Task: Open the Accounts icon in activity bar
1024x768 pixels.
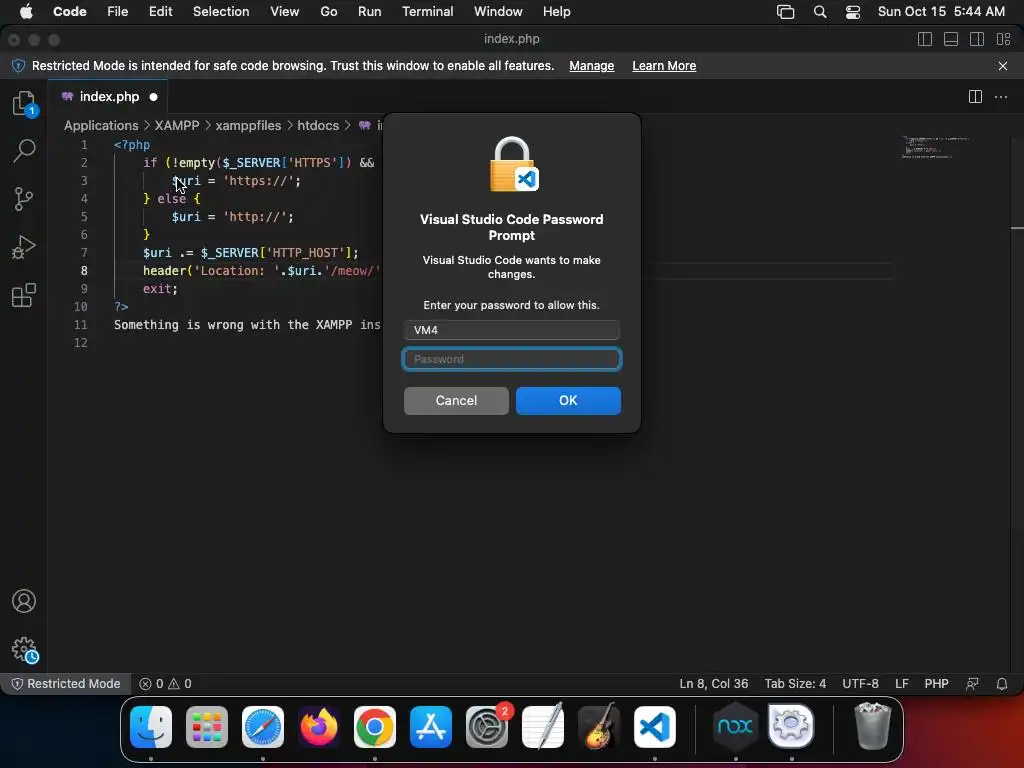Action: 24,601
